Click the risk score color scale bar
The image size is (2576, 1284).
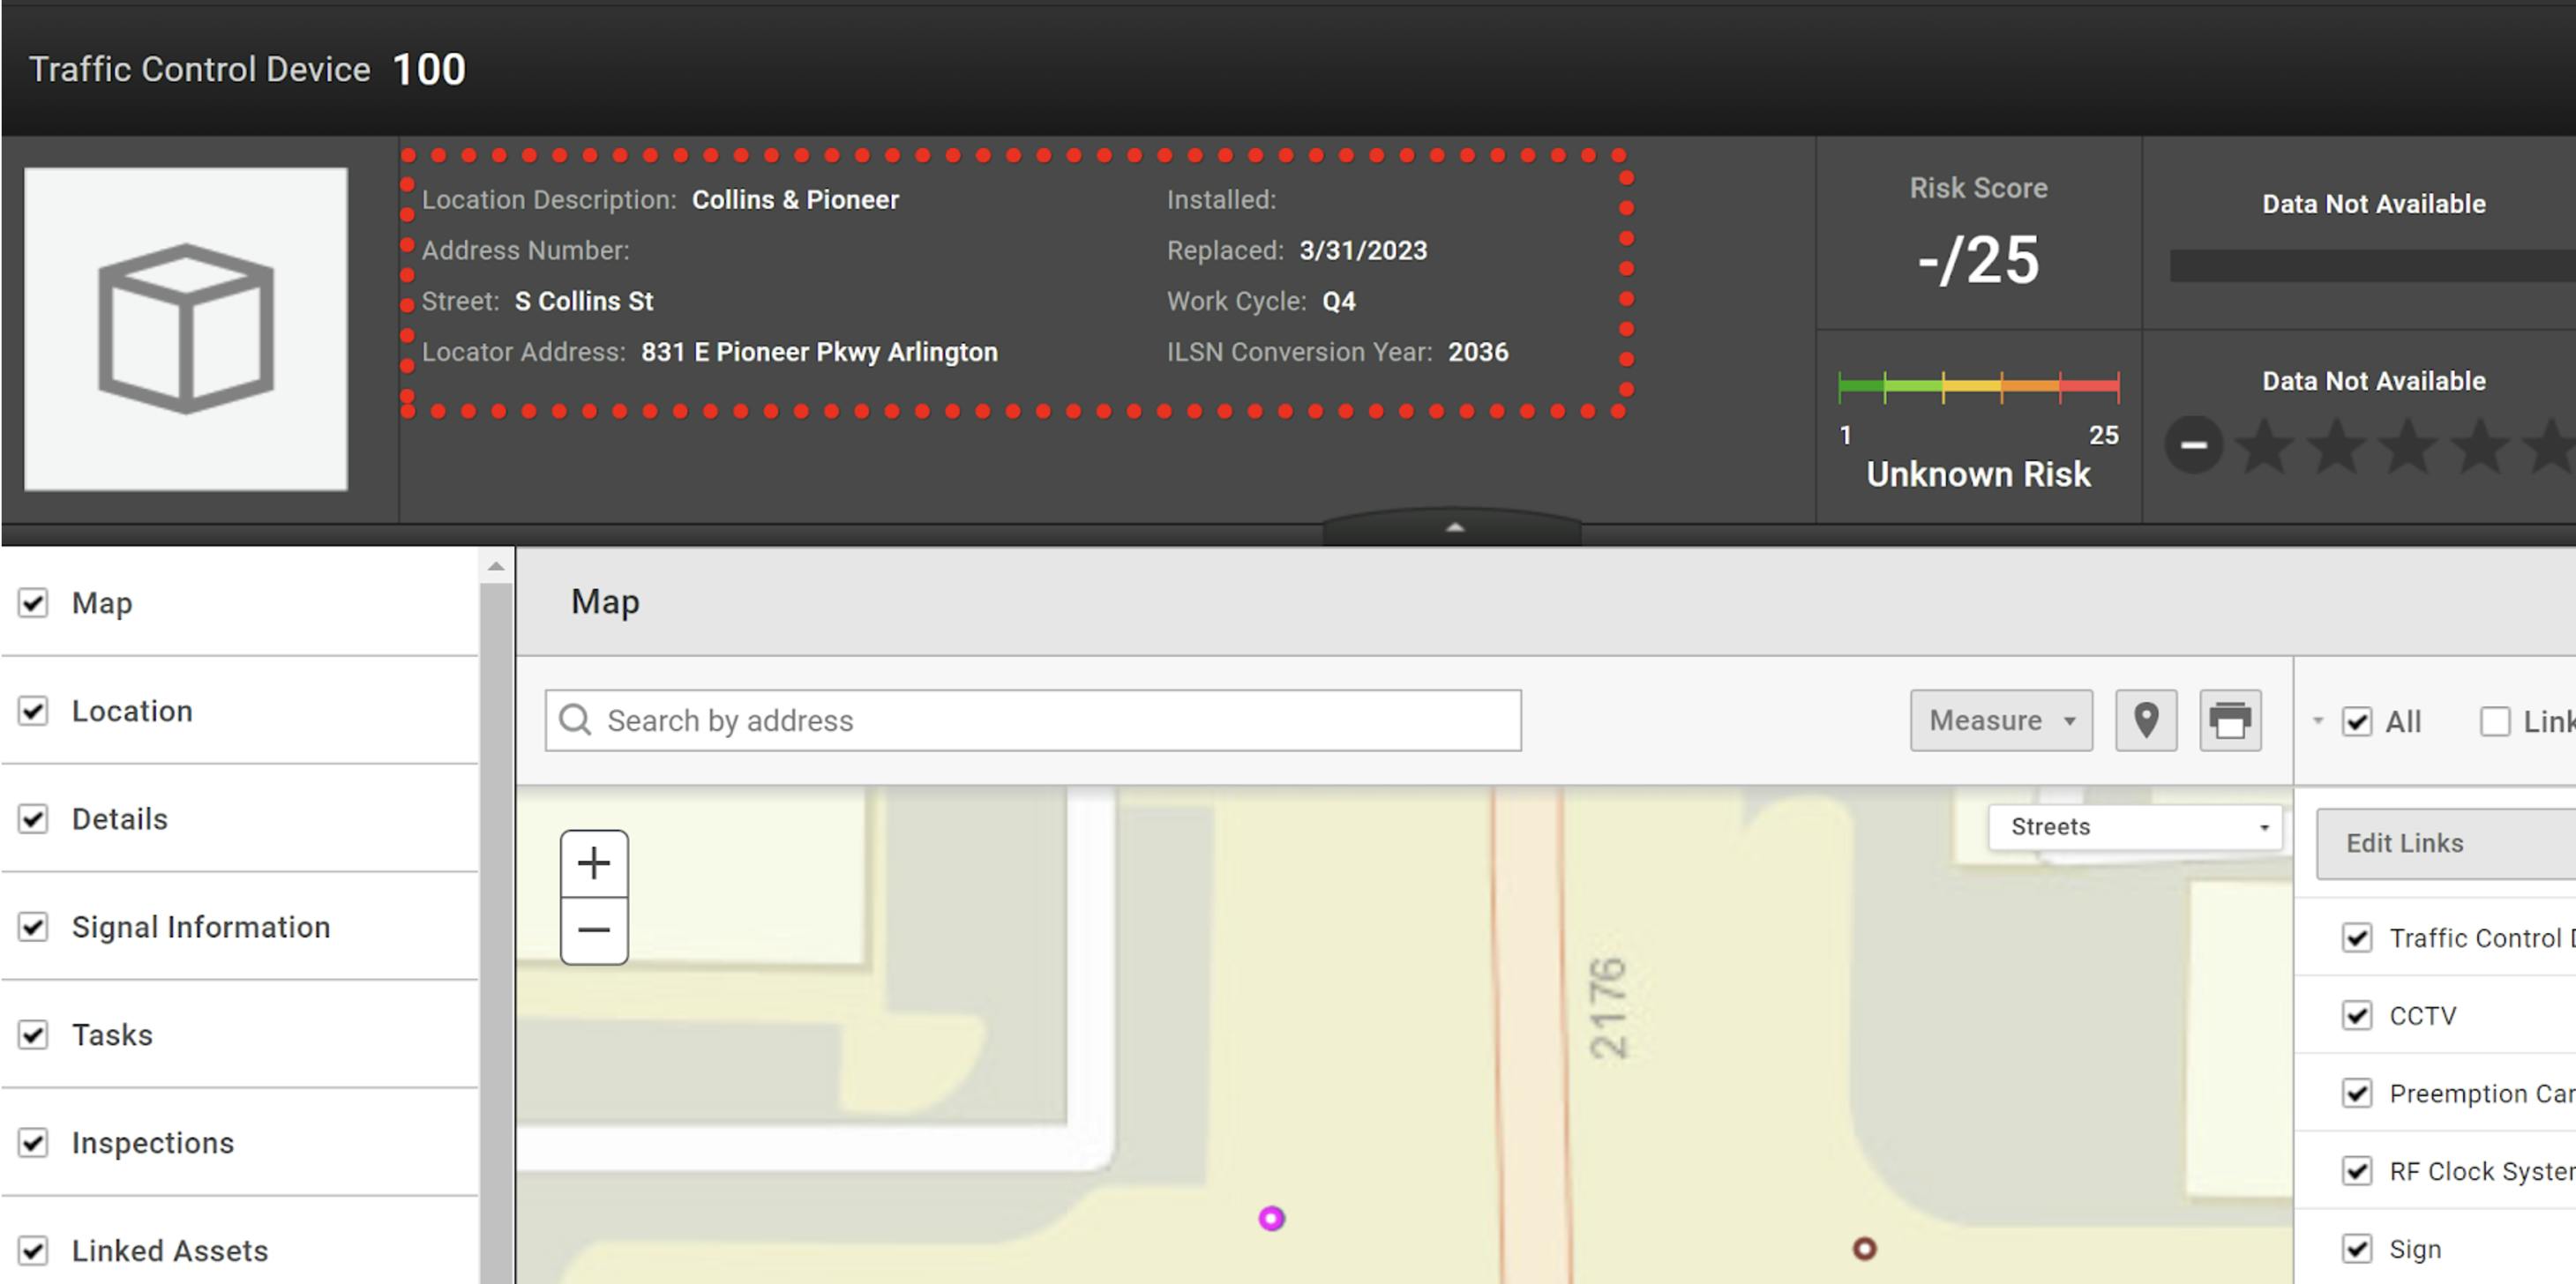1978,386
